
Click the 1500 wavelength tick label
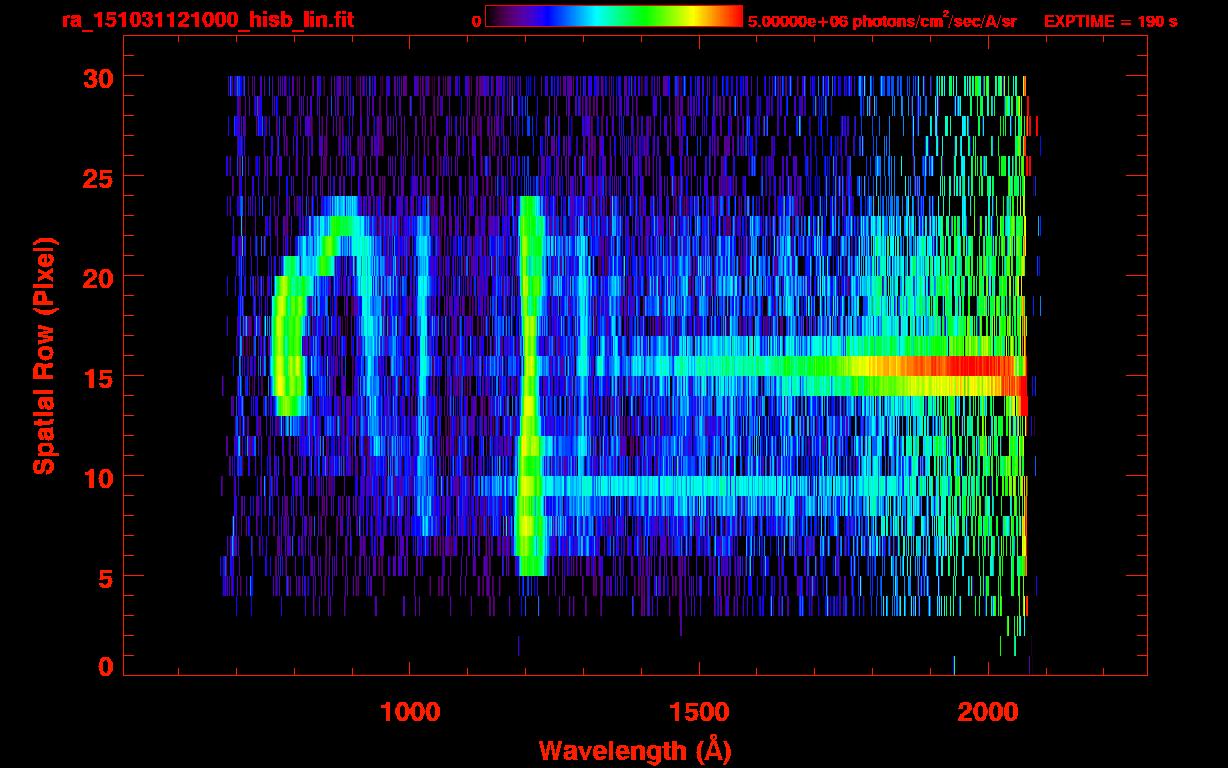pyautogui.click(x=698, y=711)
